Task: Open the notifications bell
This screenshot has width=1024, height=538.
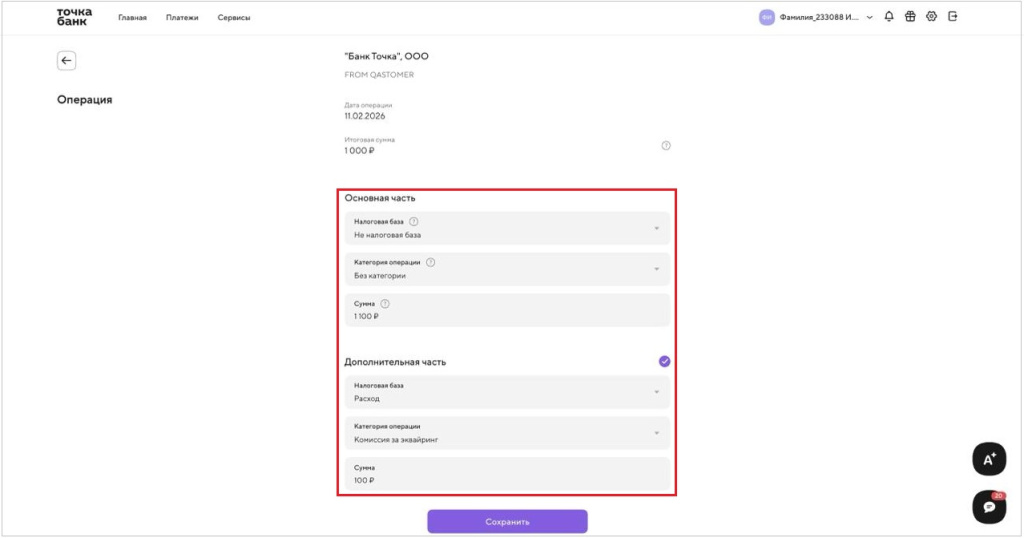Action: coord(889,17)
